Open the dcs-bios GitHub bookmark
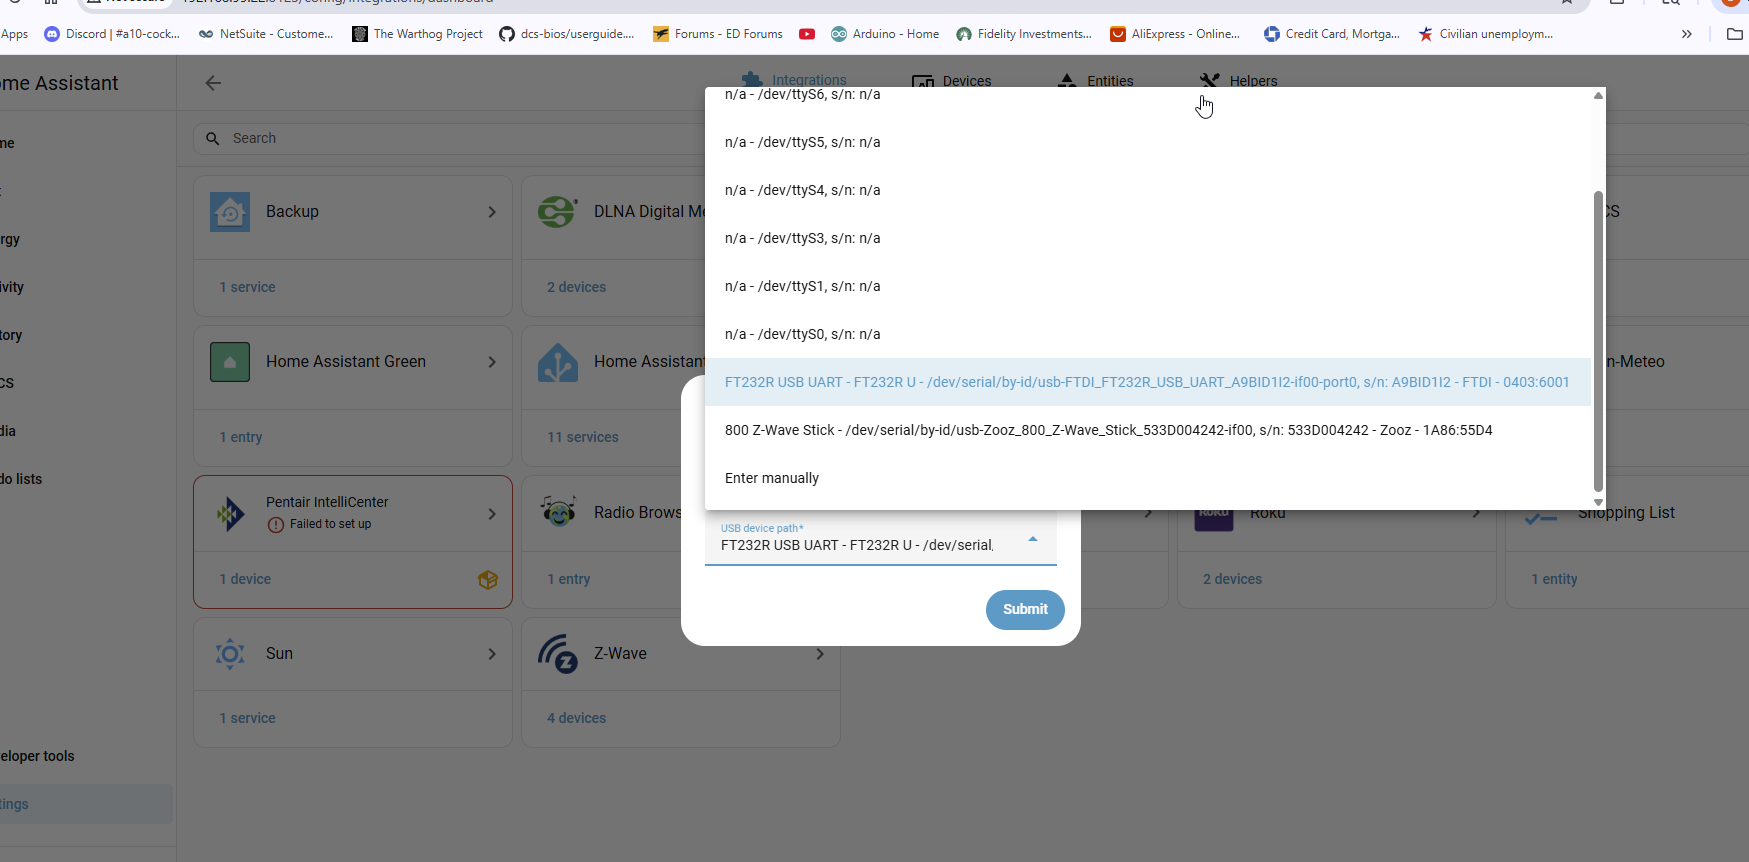 tap(567, 34)
